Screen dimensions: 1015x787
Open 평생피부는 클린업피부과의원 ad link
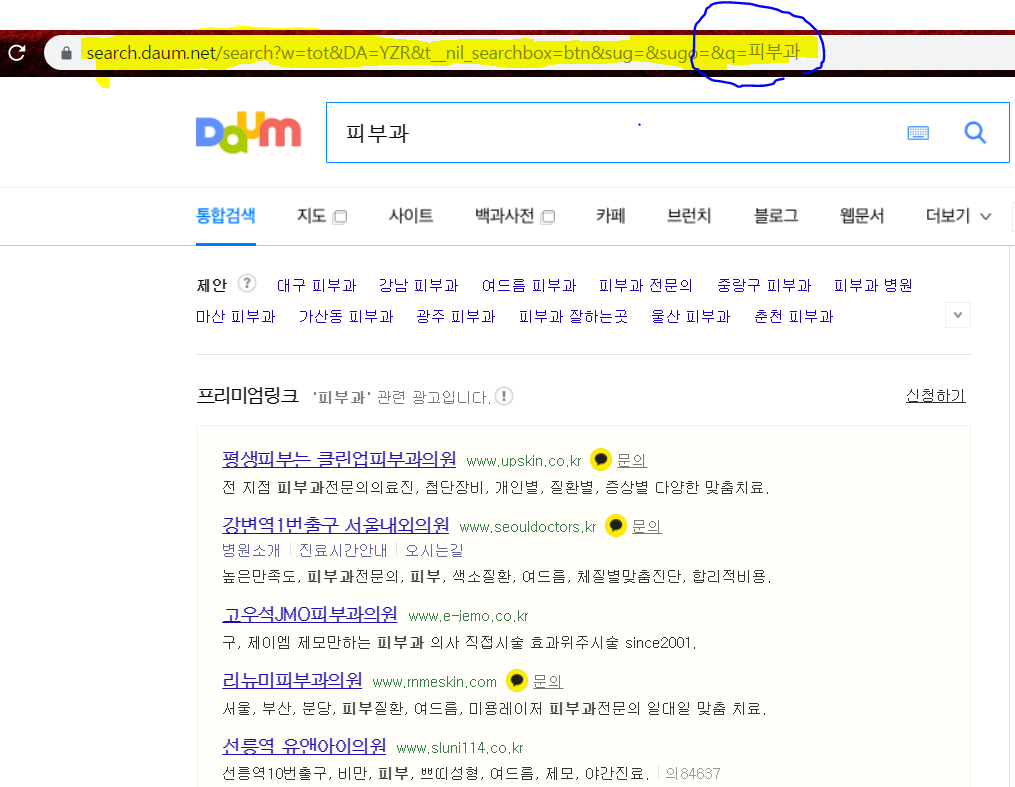point(339,459)
